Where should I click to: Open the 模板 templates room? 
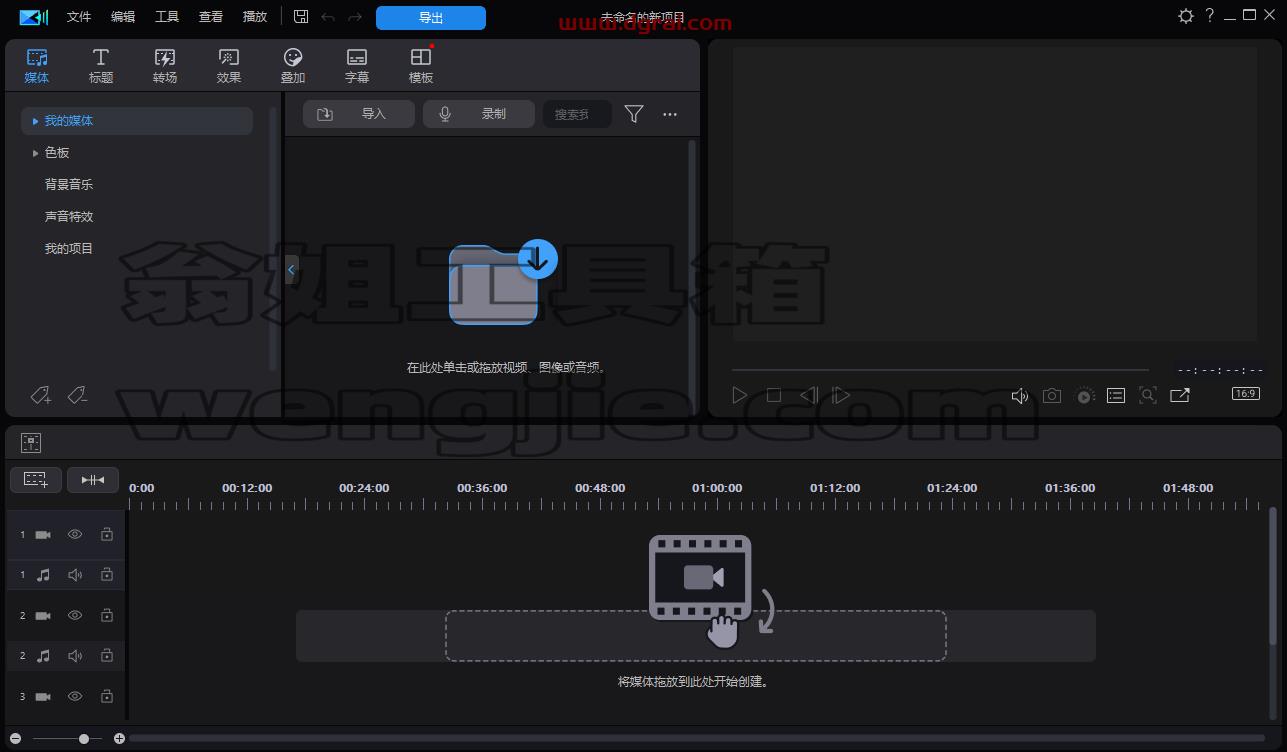(421, 65)
